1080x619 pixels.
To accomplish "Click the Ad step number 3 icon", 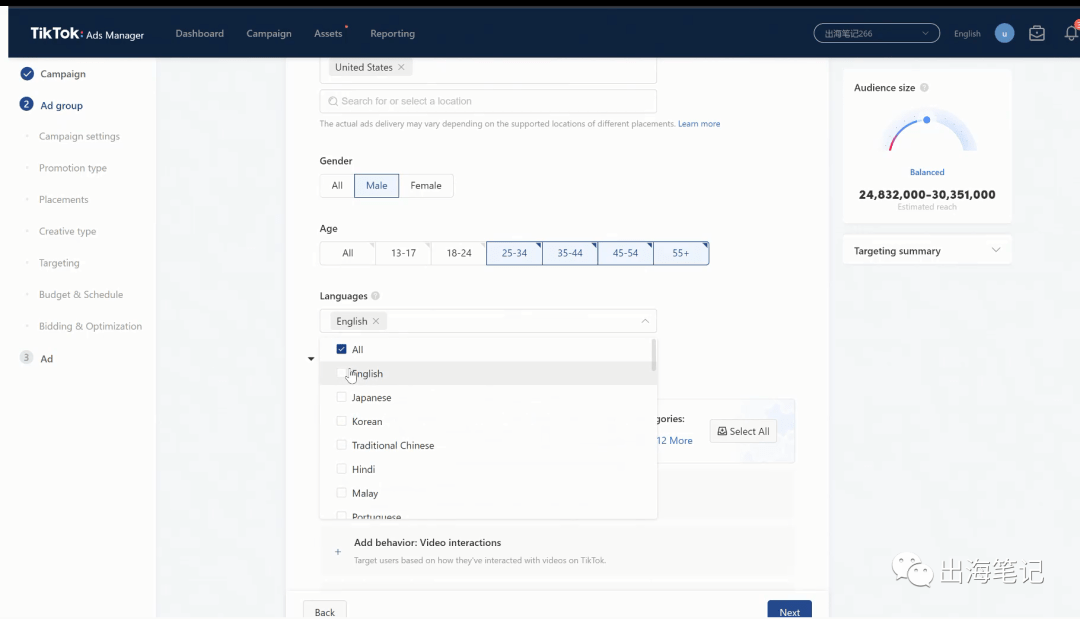I will (26, 357).
